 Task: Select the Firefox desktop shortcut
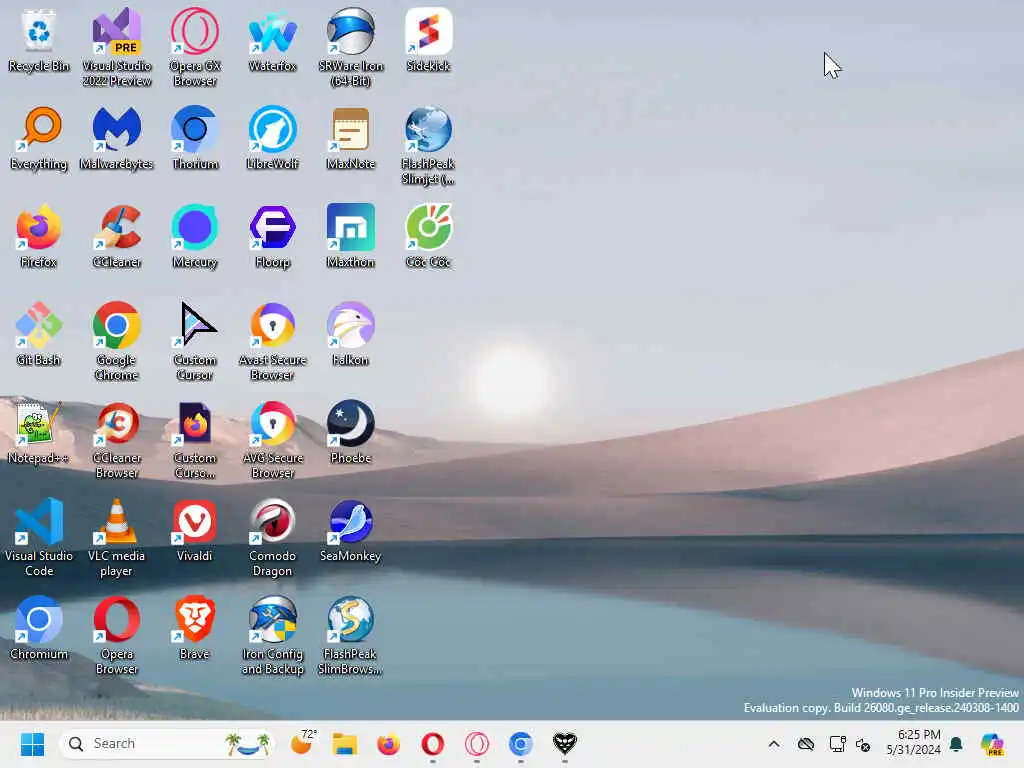click(39, 236)
